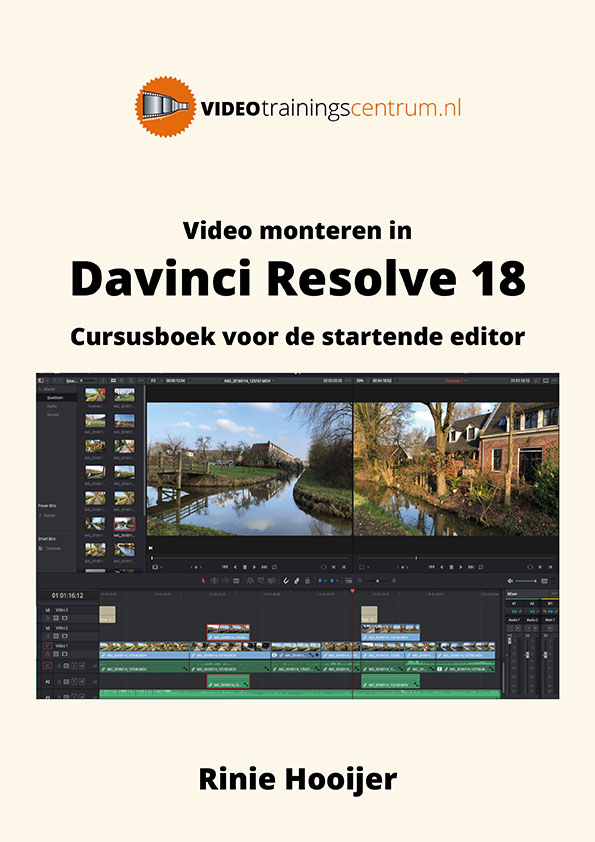
Task: Click the red-outlined selected clip thumbnail
Action: 124,524
